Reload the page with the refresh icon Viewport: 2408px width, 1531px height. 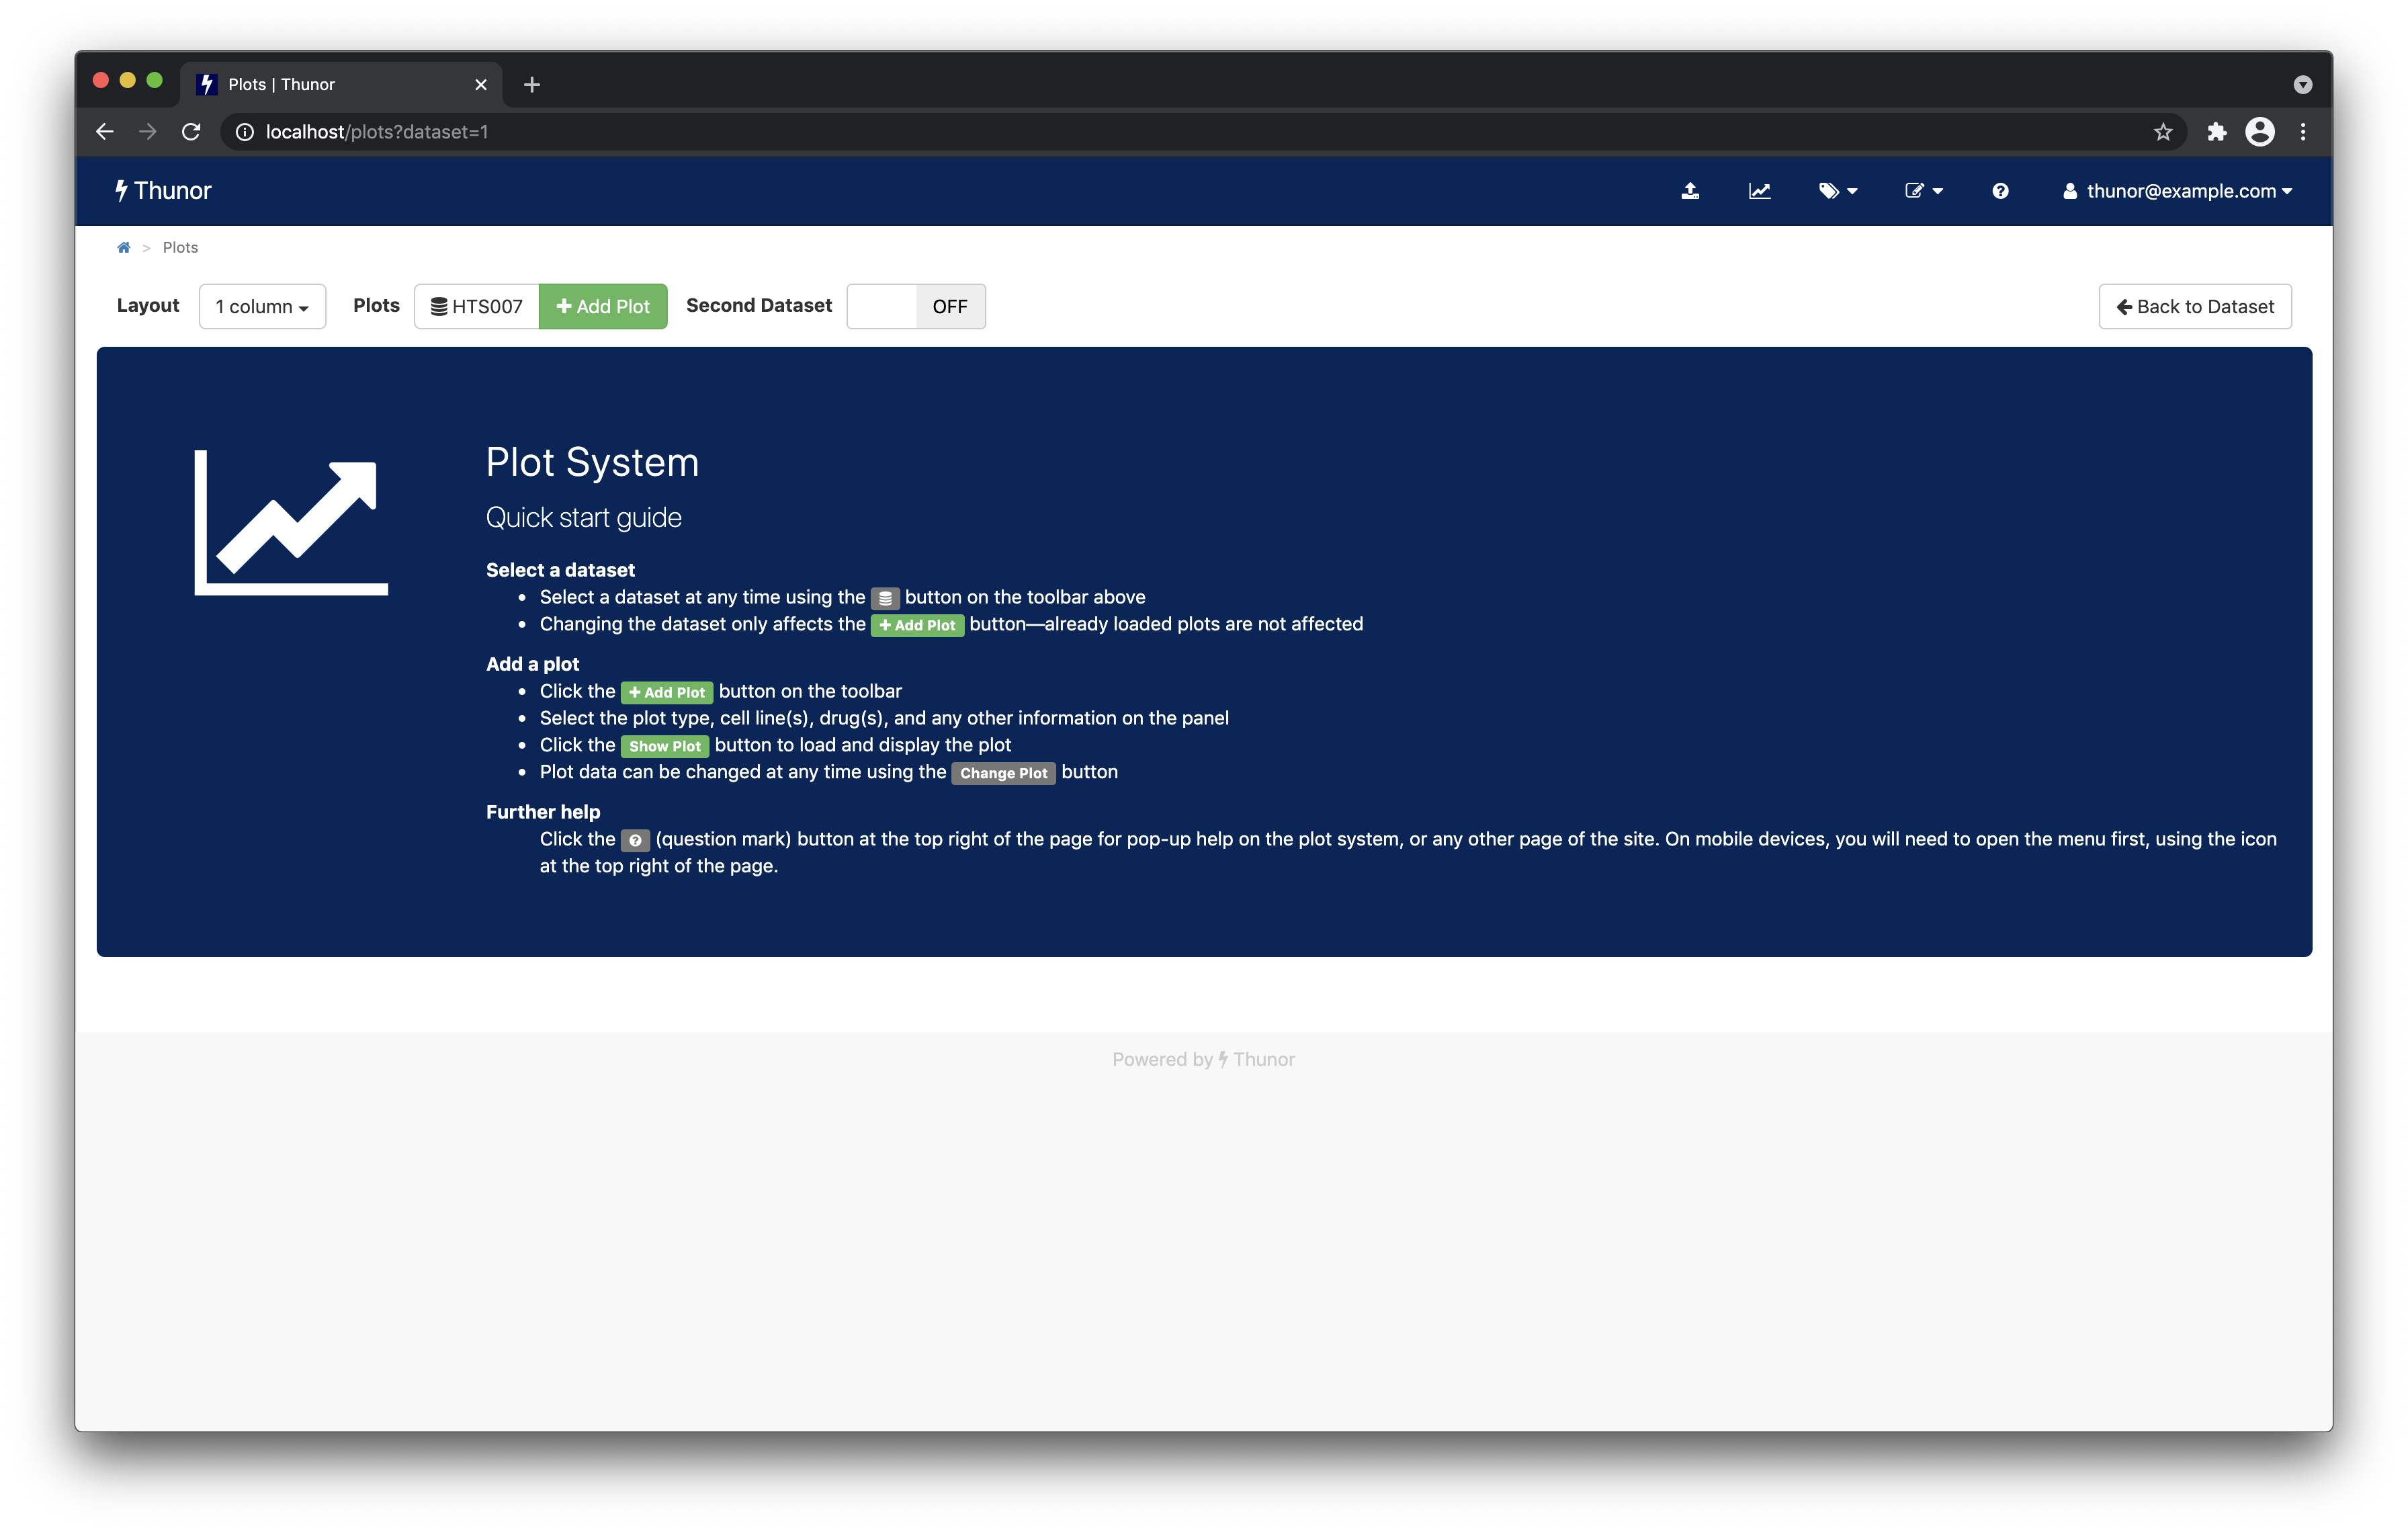click(x=191, y=131)
